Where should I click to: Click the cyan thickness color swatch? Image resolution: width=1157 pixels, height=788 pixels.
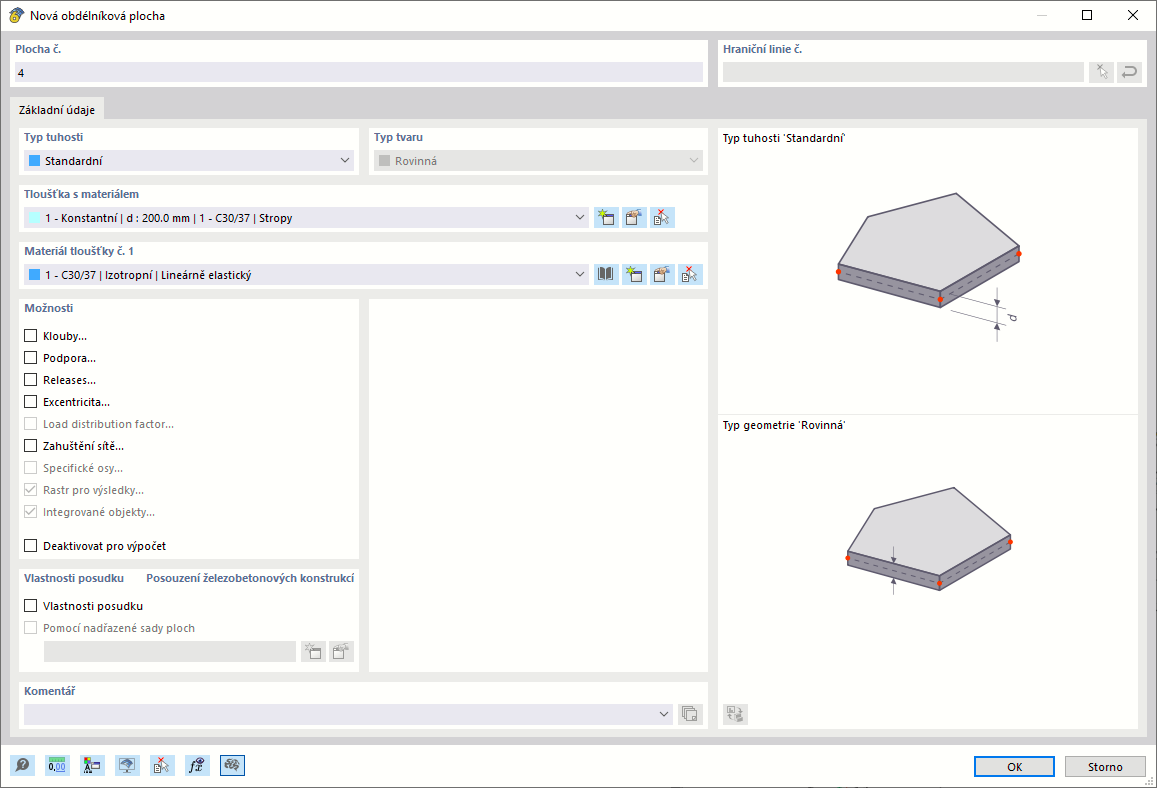[34, 218]
